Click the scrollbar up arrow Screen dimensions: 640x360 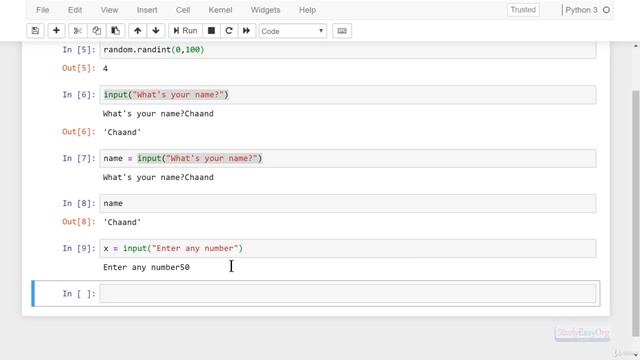(x=636, y=46)
